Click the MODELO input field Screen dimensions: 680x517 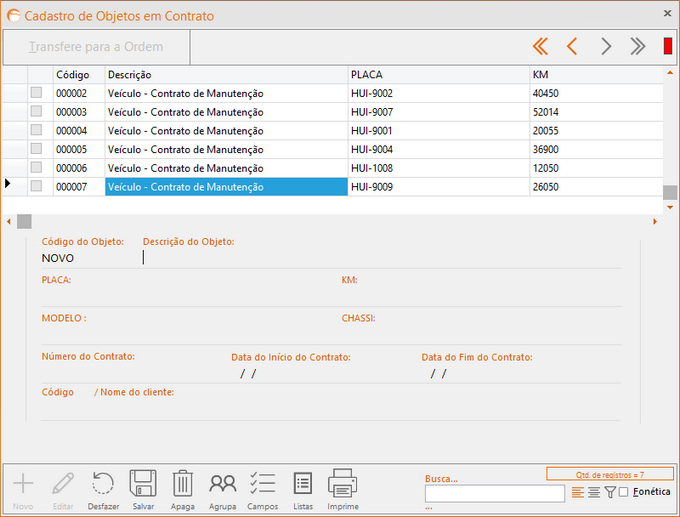click(189, 334)
